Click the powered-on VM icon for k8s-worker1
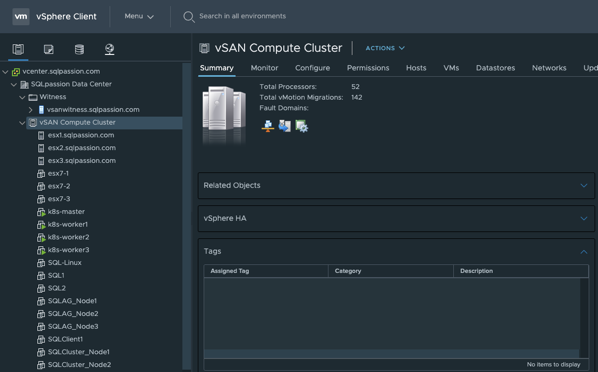The image size is (598, 372). pos(41,225)
